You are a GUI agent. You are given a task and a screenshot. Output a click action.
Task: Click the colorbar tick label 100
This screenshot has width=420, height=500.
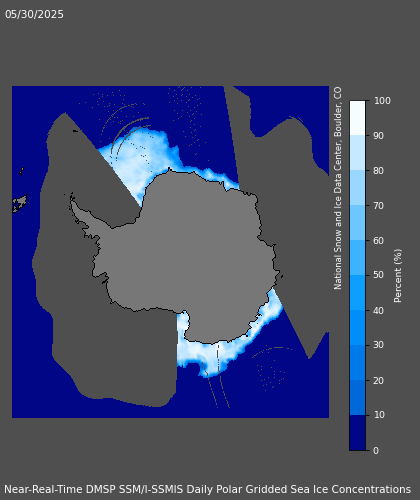[x=382, y=101]
